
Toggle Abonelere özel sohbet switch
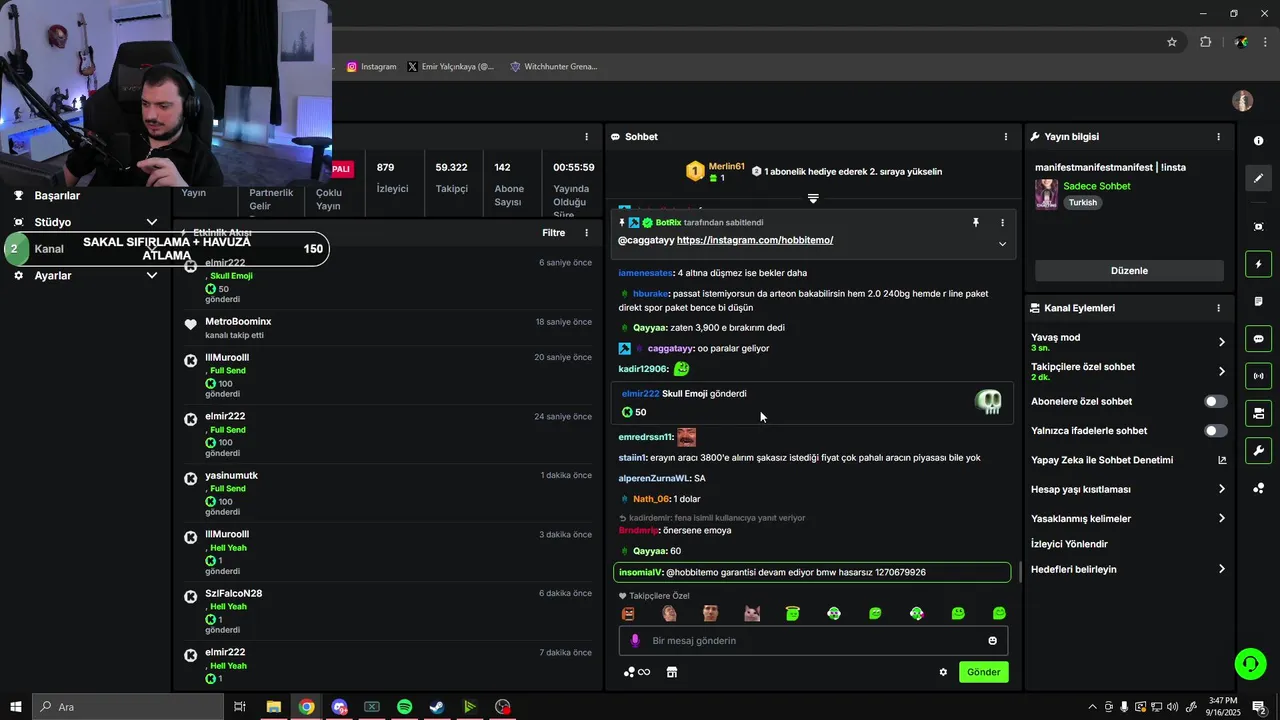1215,402
